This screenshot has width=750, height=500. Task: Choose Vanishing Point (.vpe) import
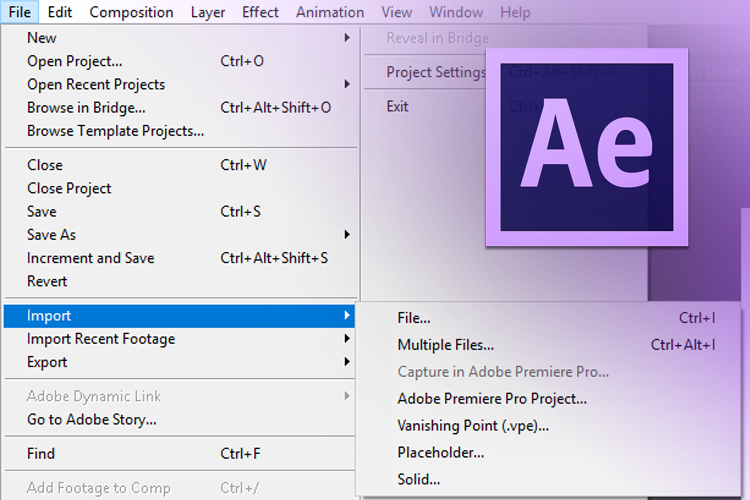(473, 425)
